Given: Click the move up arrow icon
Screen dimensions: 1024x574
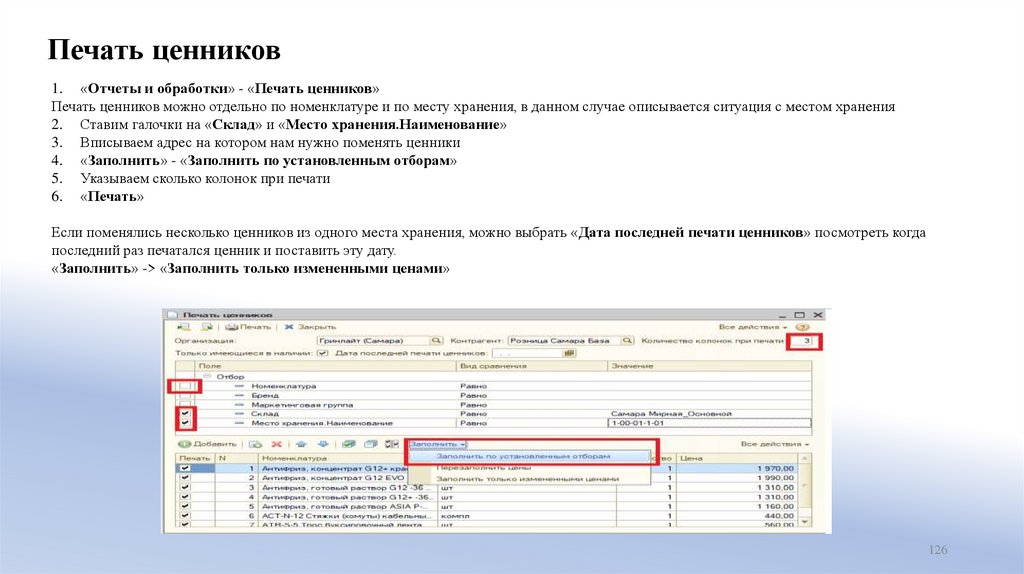Looking at the screenshot, I should pos(301,444).
